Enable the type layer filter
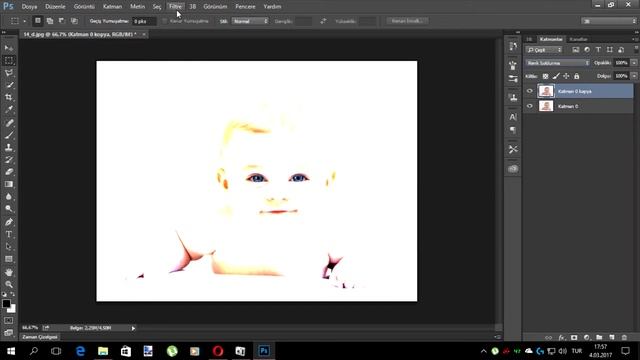 point(598,50)
